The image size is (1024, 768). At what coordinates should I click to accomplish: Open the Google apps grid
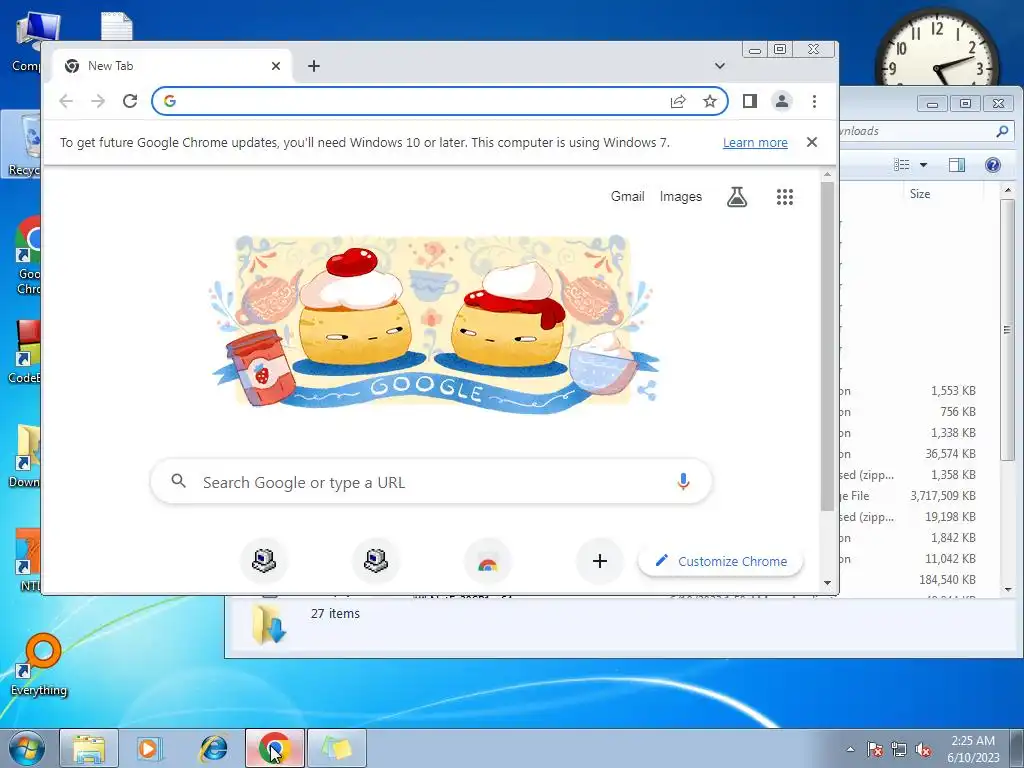pos(785,197)
